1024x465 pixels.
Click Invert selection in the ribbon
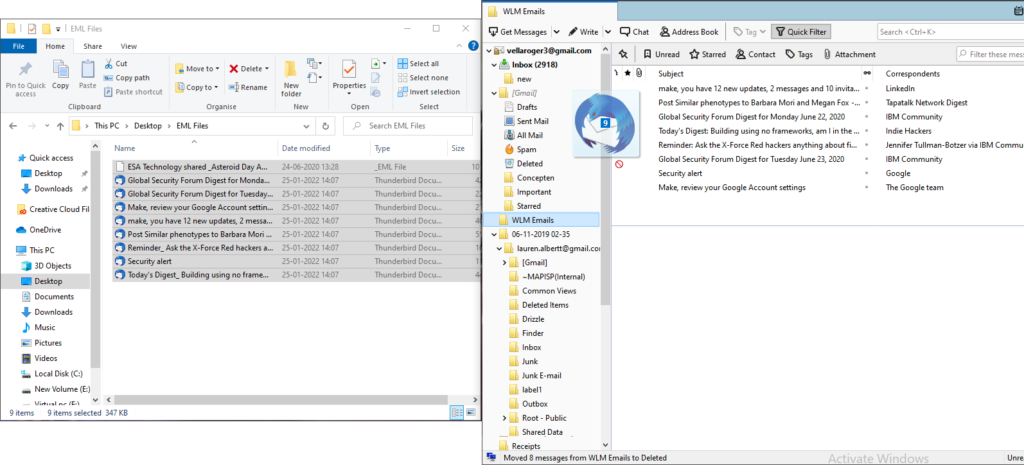click(426, 92)
